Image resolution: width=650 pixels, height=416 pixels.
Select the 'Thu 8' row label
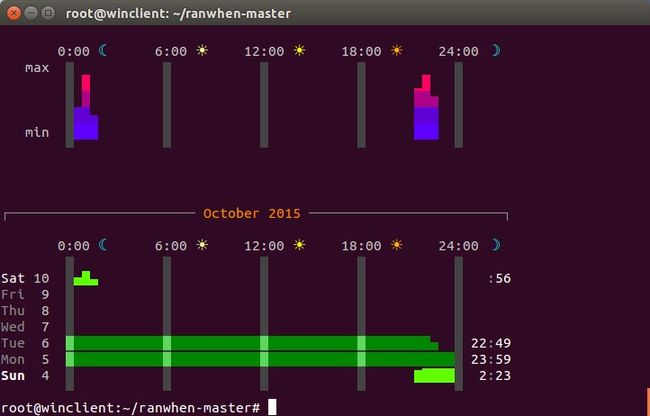[25, 311]
